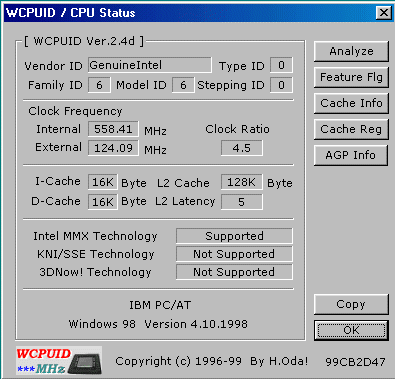Open the Cache Info window

[351, 103]
